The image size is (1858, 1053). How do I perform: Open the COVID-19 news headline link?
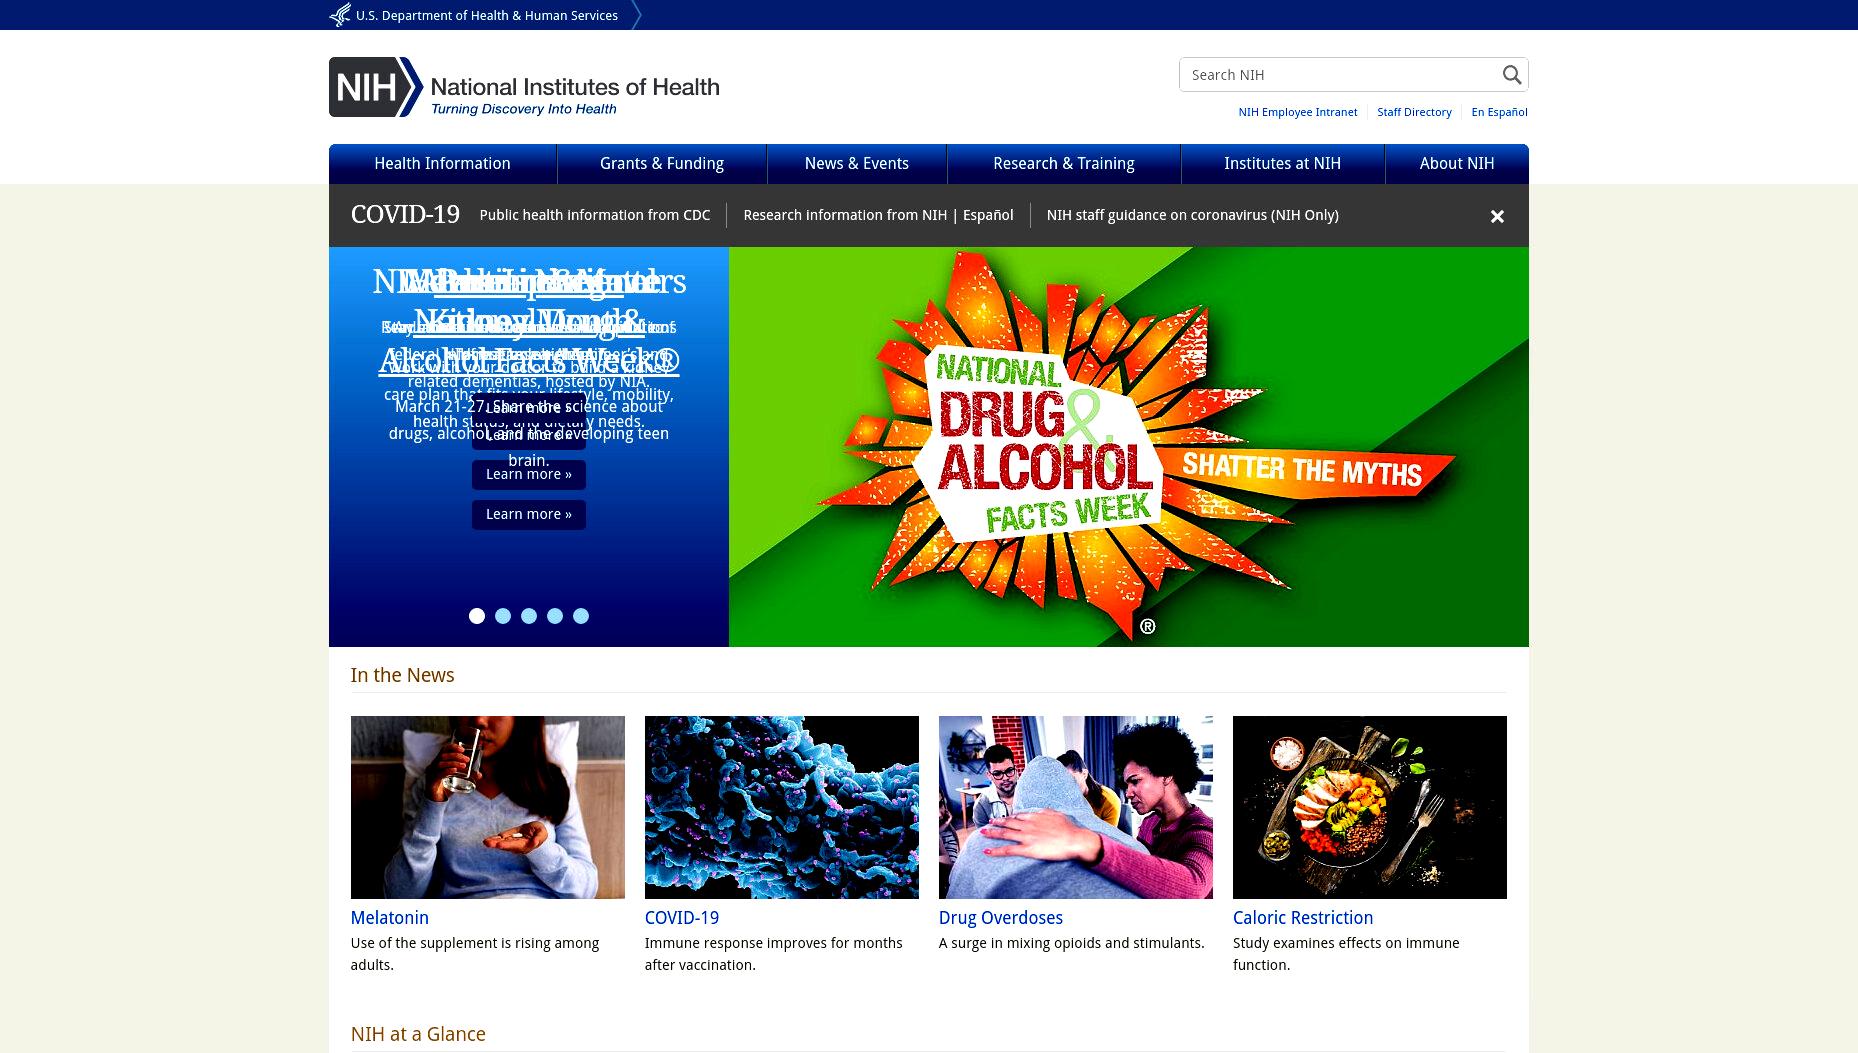682,918
